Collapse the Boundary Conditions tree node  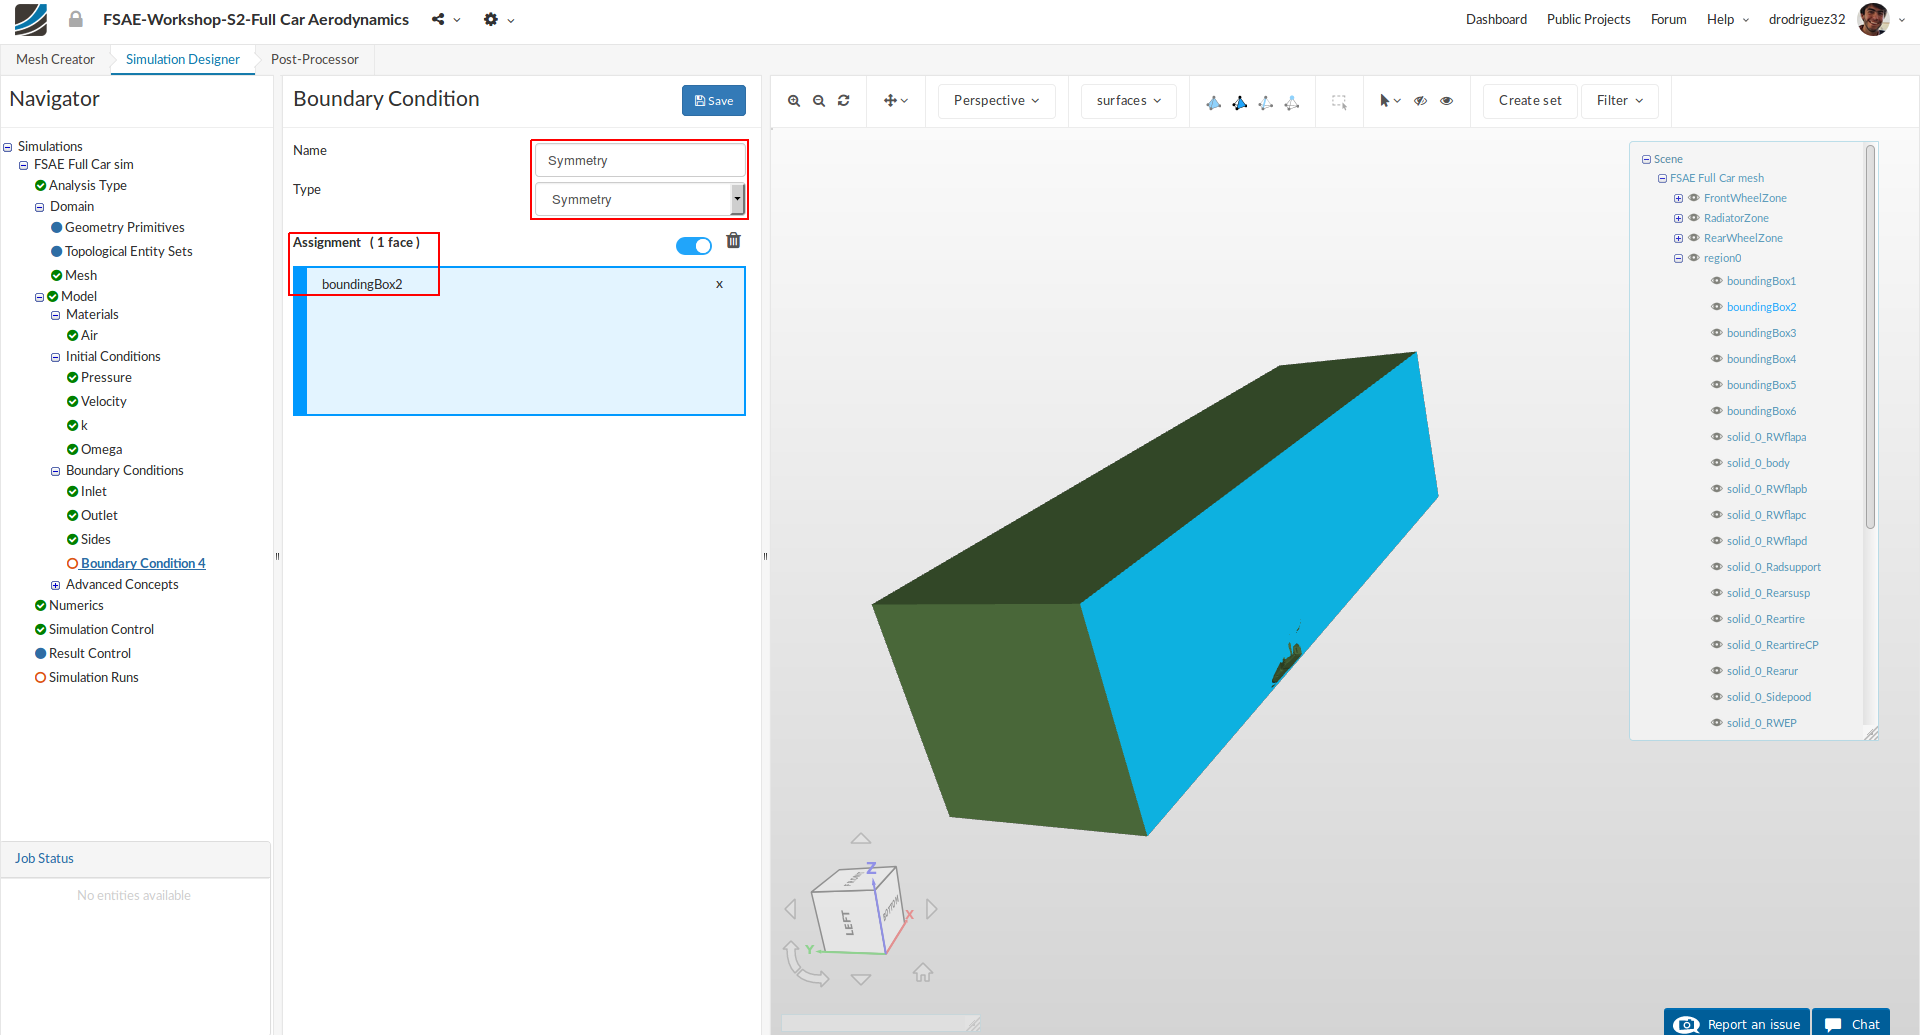(x=56, y=471)
